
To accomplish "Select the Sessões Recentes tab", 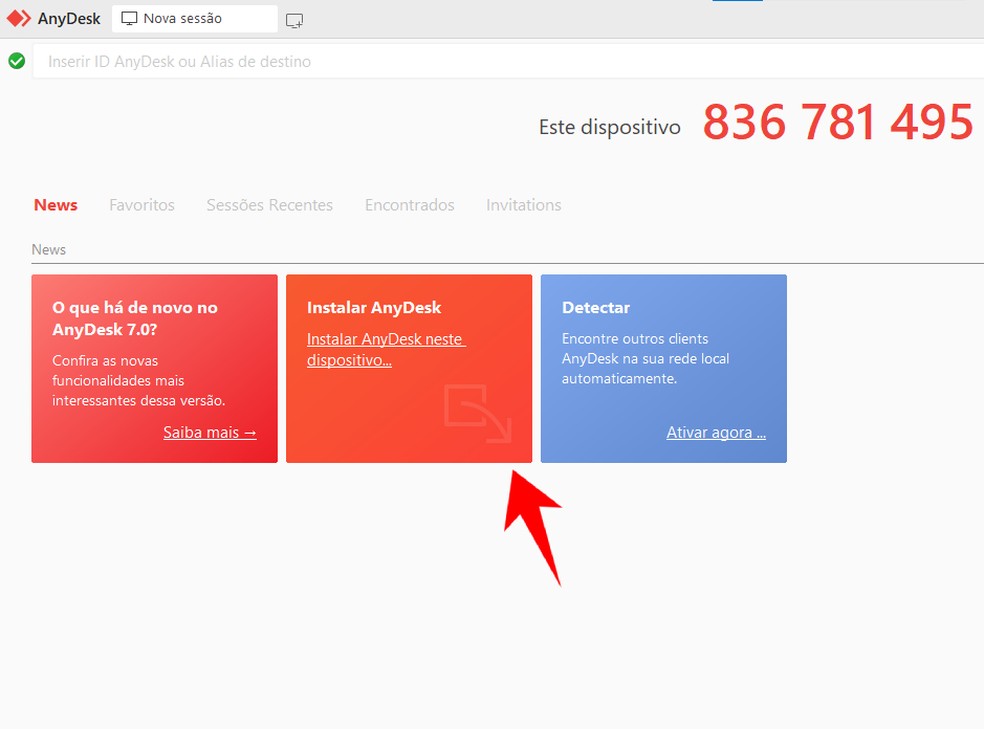I will [x=269, y=205].
